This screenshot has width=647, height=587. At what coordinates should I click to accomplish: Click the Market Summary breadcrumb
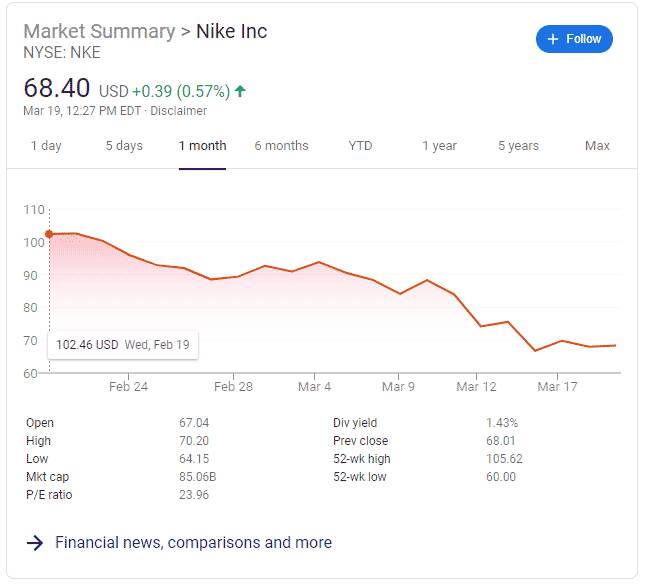click(98, 31)
